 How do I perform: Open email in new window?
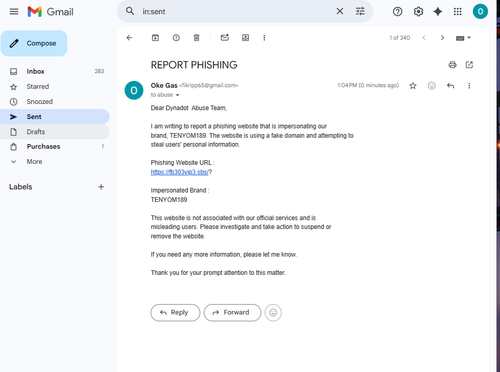[469, 65]
